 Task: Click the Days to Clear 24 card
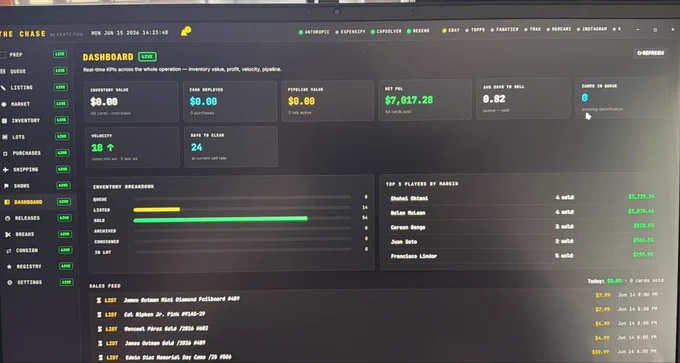(x=231, y=147)
